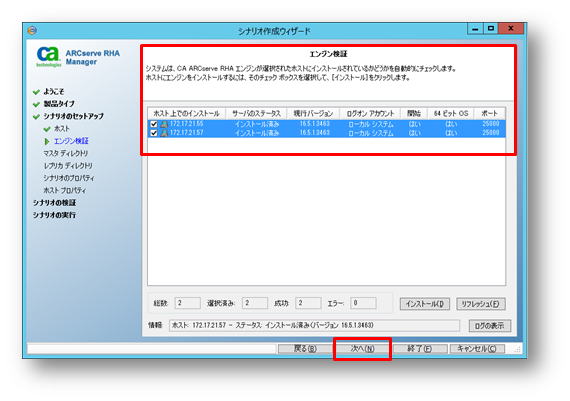
Task: Open log with ログの表示 button
Action: [489, 326]
